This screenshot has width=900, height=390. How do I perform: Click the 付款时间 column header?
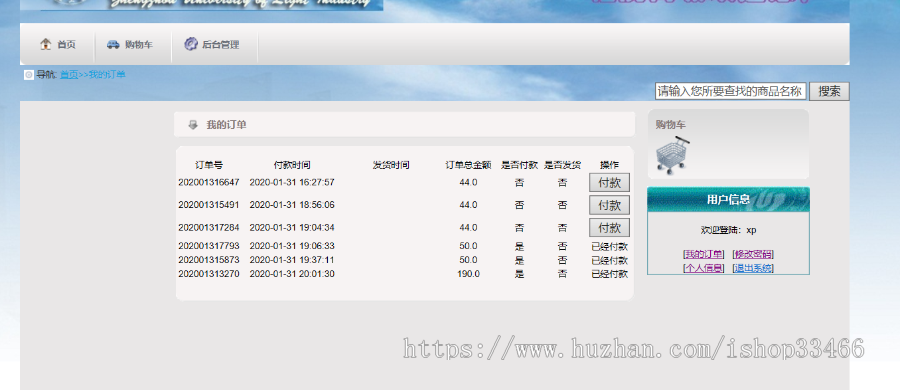point(292,165)
